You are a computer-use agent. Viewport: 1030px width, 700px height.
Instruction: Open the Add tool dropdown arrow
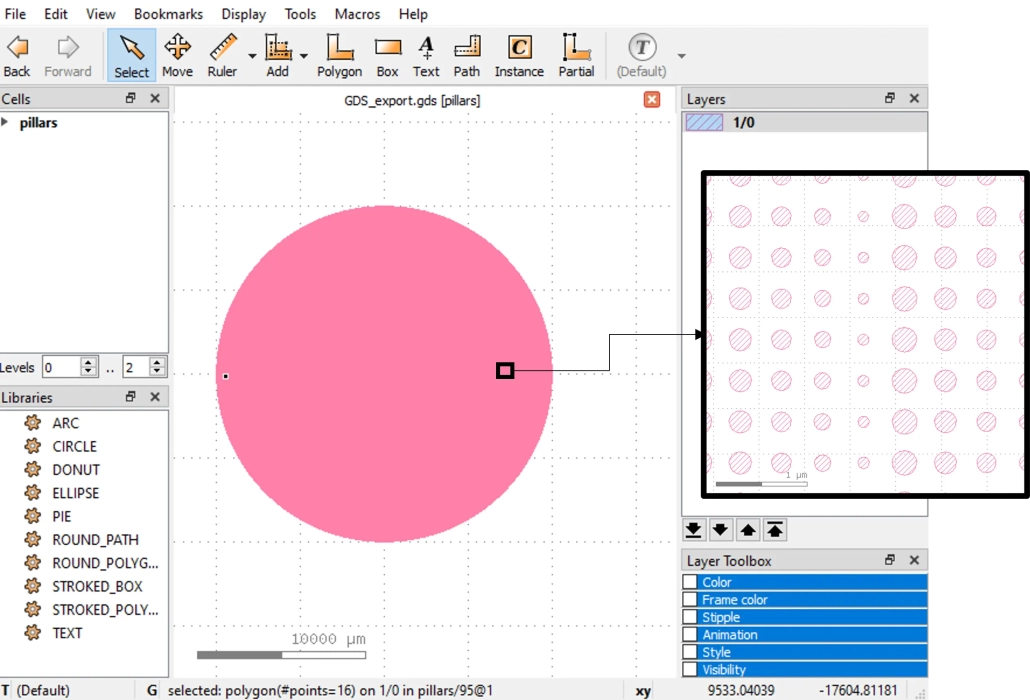[303, 56]
